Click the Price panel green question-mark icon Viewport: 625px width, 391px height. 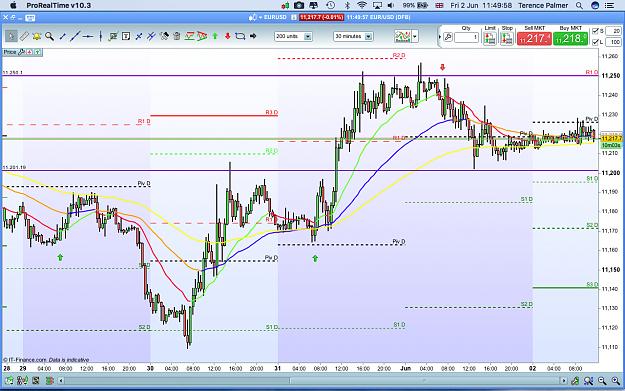37,52
